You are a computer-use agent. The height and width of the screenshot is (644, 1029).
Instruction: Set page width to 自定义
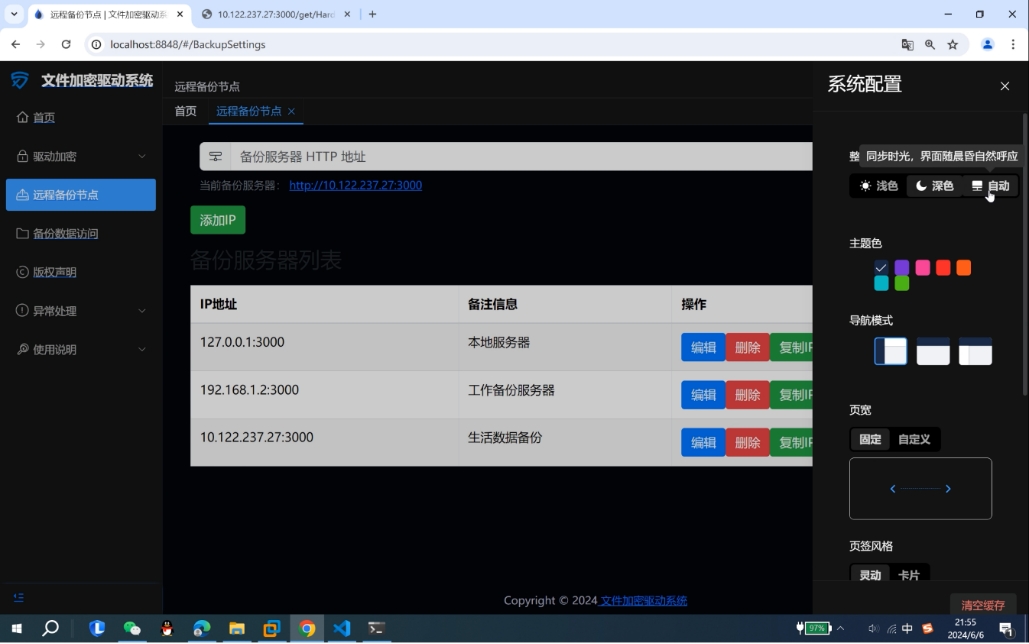coord(914,440)
